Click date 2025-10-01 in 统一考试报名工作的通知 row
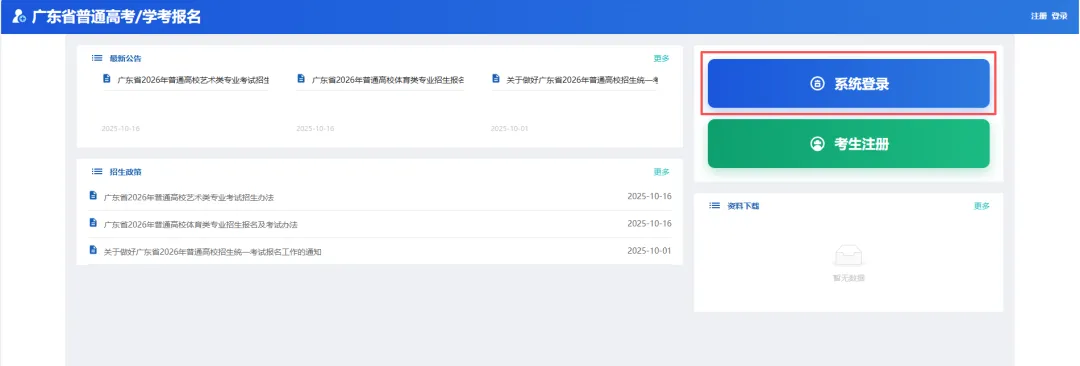The width and height of the screenshot is (1080, 366). (650, 251)
